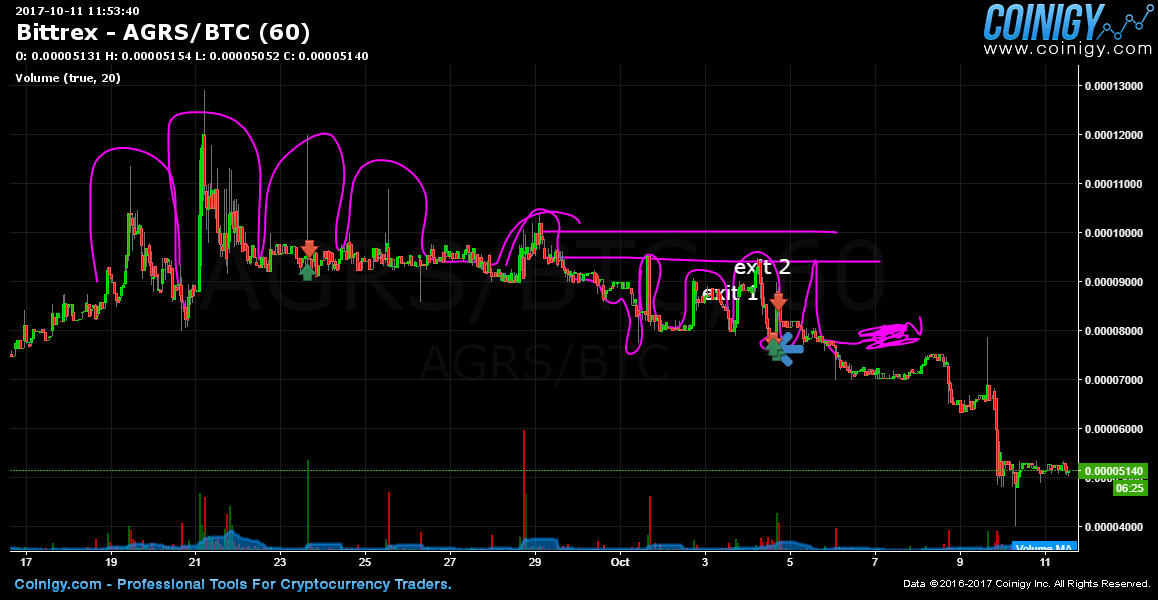Open the www.coinigy.com link
Viewport: 1158px width, 600px height.
click(1067, 49)
